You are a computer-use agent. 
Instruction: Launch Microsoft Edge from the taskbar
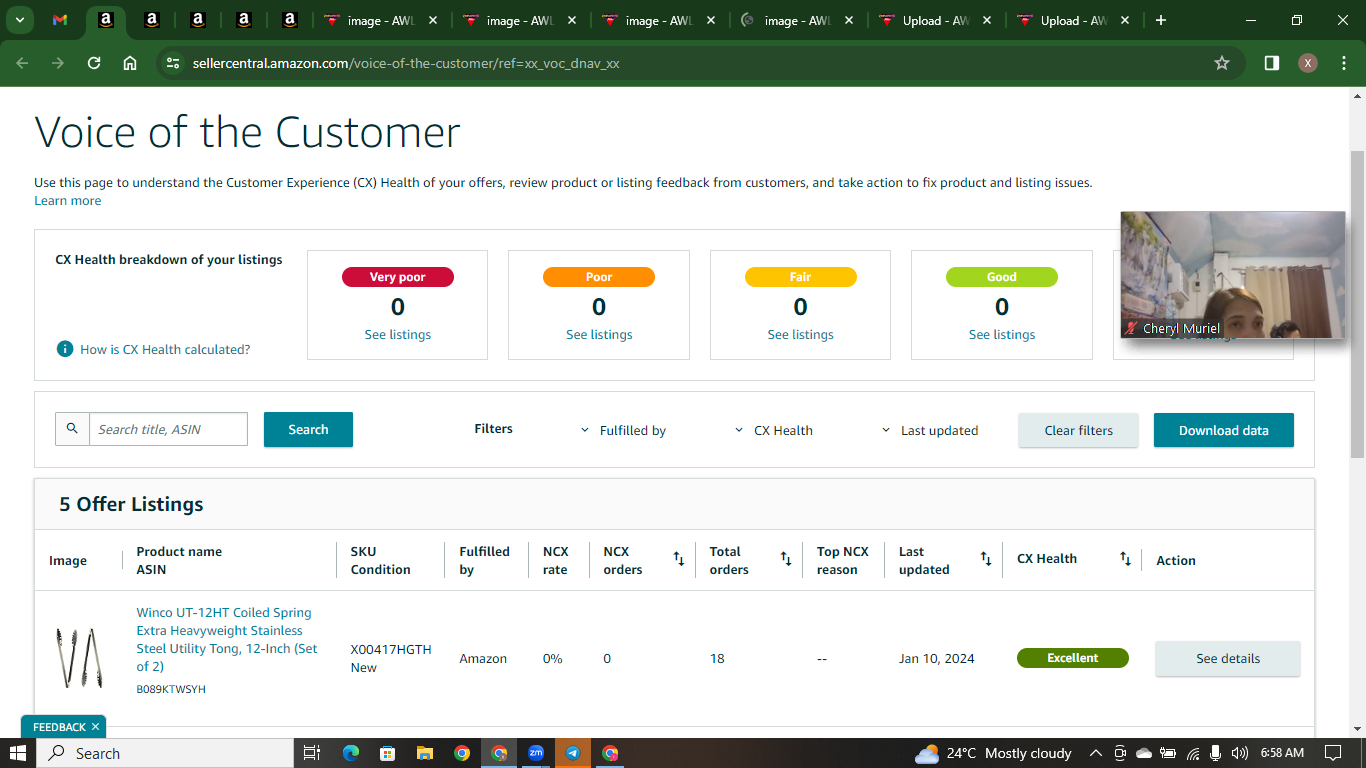tap(351, 753)
